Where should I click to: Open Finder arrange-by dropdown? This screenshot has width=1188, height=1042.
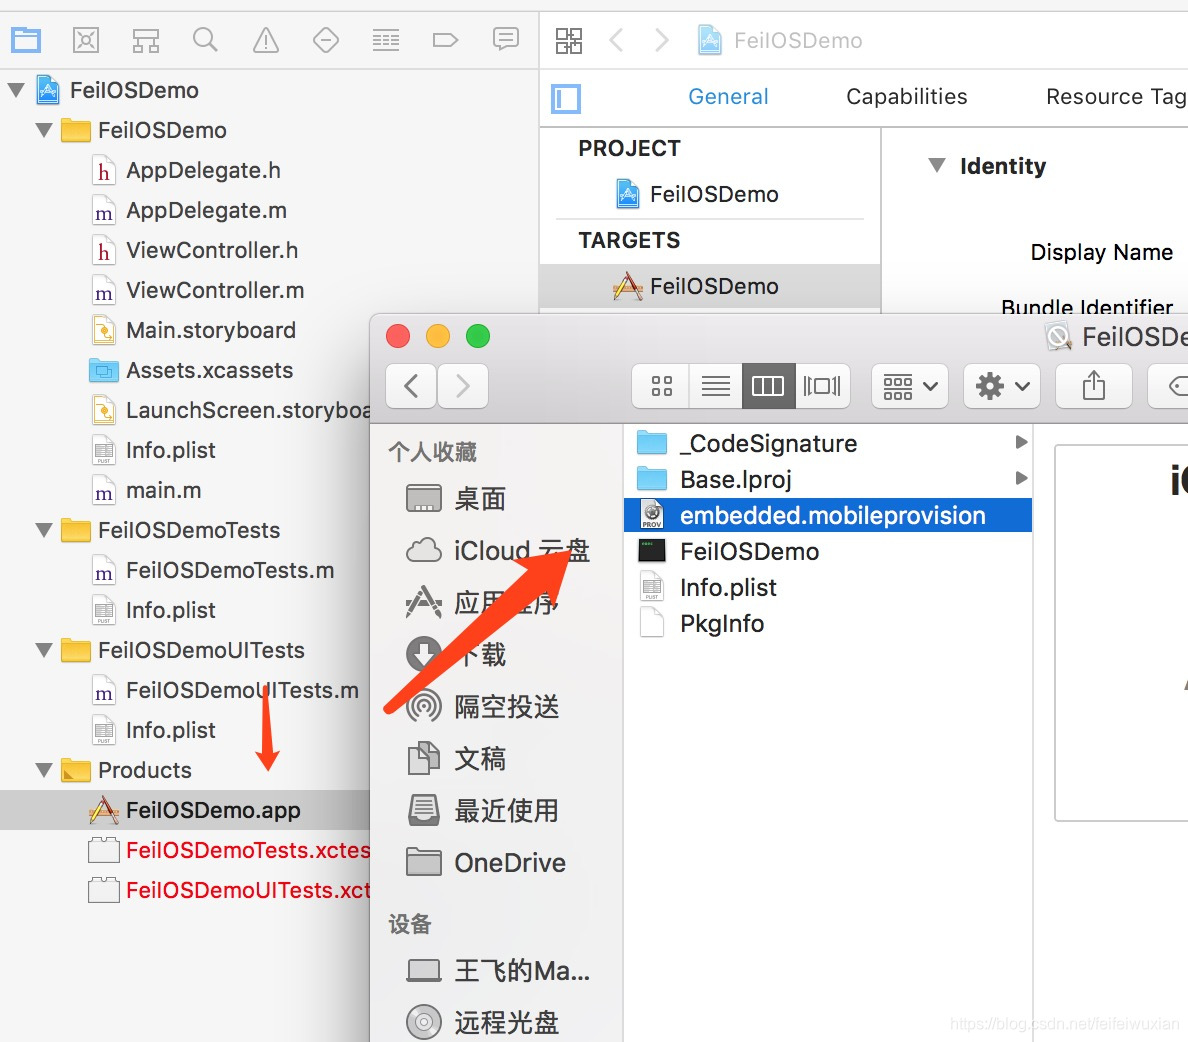tap(910, 386)
